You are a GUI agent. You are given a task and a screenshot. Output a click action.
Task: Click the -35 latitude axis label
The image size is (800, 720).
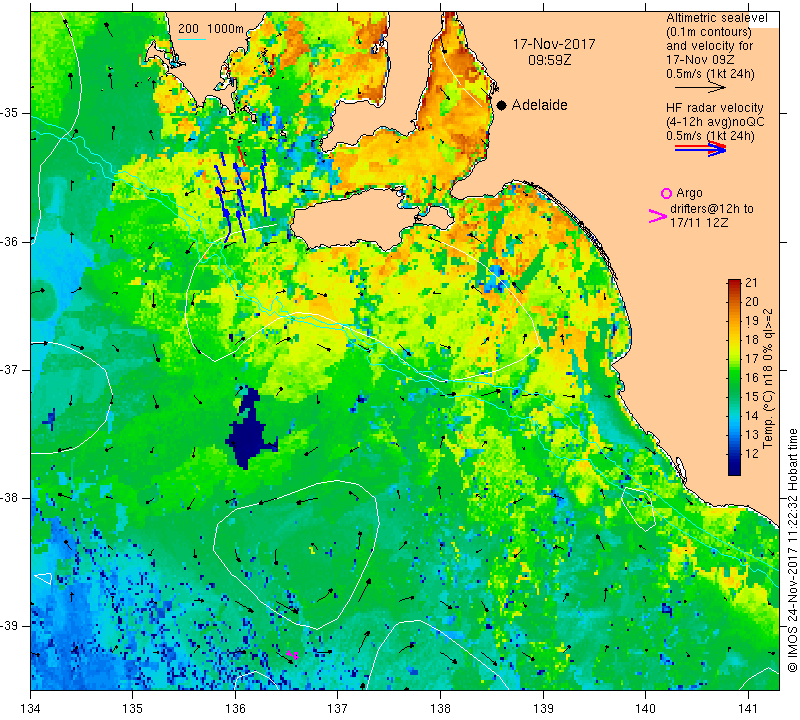(9, 113)
